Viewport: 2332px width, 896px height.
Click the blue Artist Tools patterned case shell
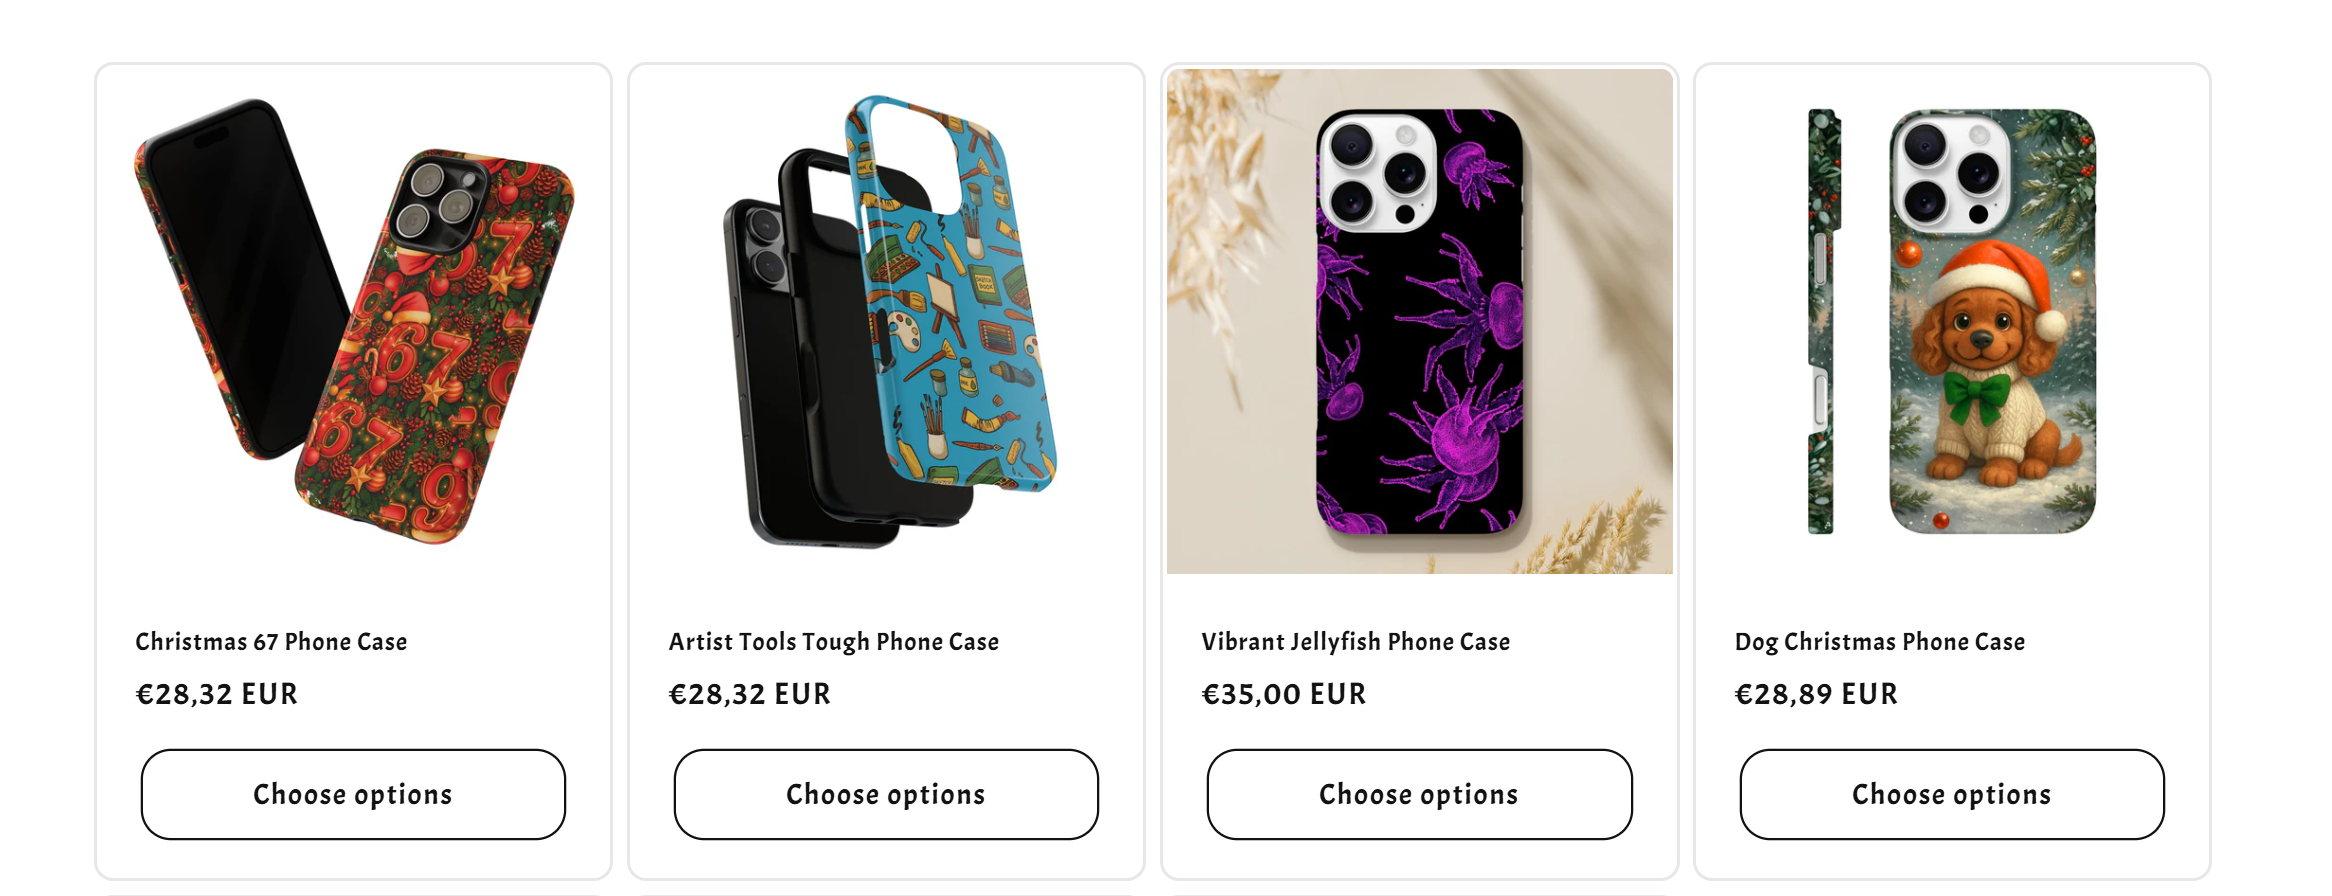[x=950, y=293]
